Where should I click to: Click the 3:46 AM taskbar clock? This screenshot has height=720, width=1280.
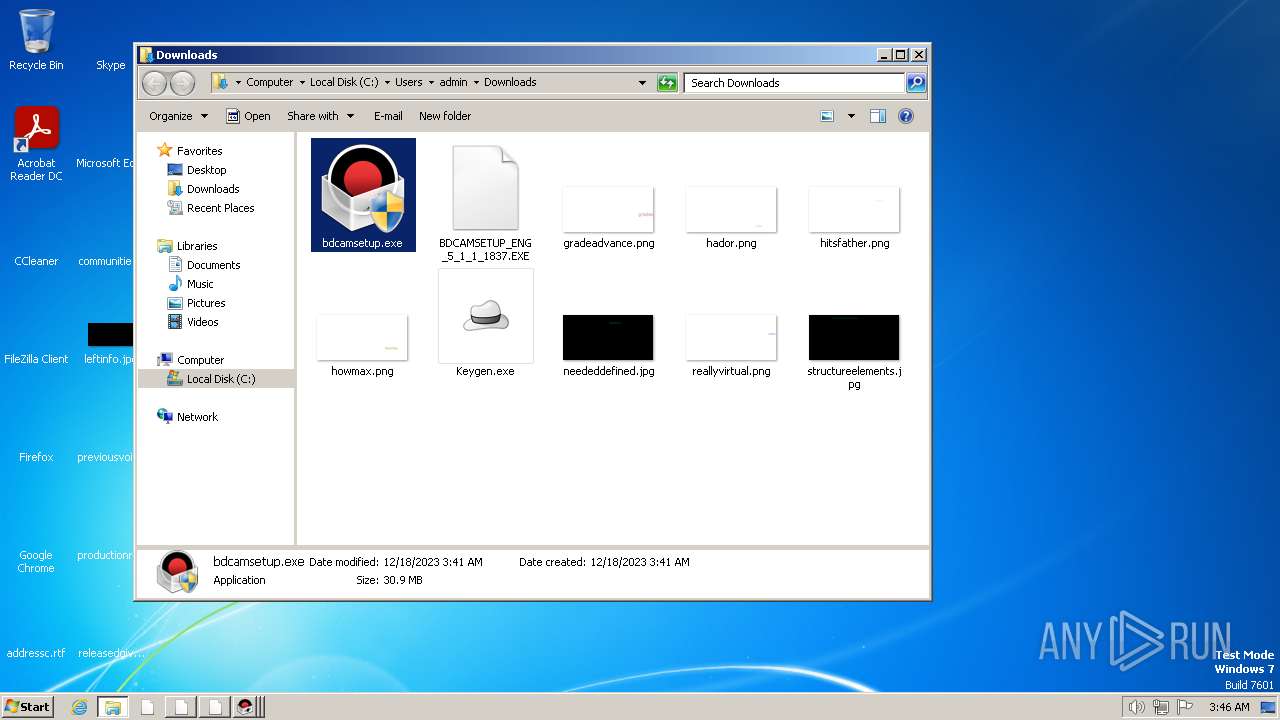coord(1229,707)
